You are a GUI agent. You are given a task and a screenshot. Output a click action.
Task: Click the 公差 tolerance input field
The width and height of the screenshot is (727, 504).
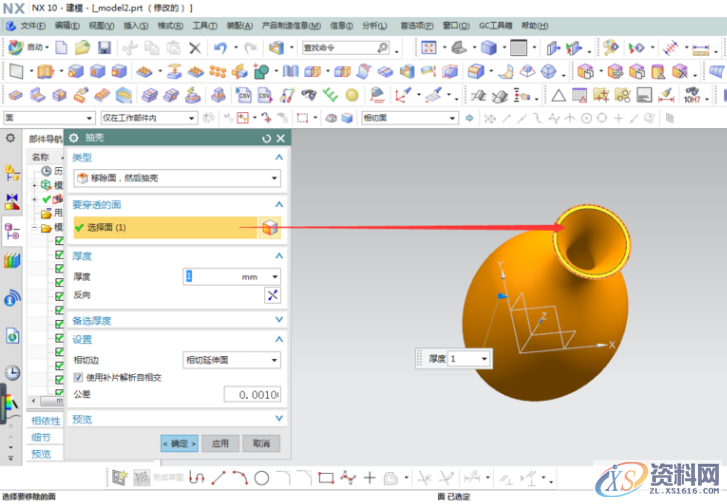tap(252, 395)
